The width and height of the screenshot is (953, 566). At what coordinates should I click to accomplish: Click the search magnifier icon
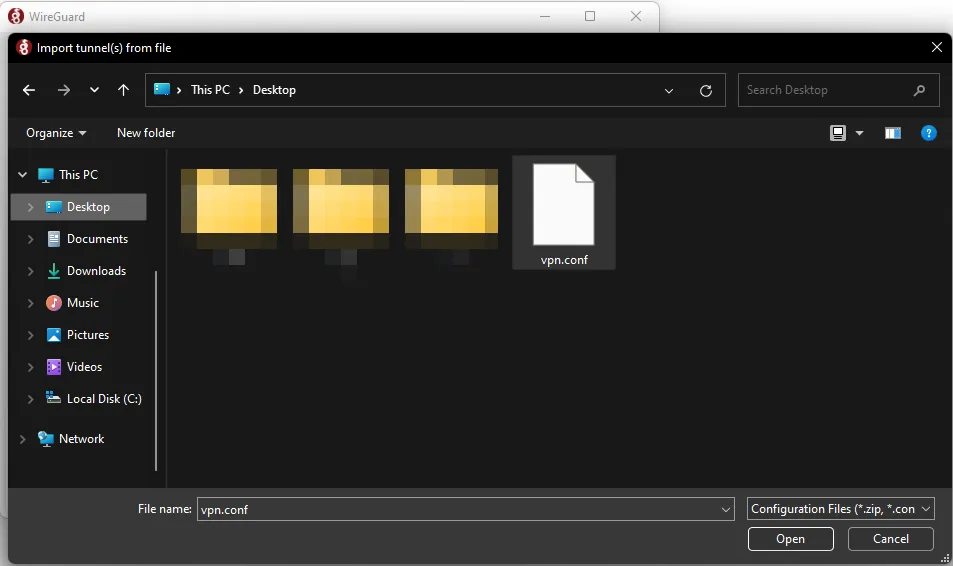pos(919,90)
